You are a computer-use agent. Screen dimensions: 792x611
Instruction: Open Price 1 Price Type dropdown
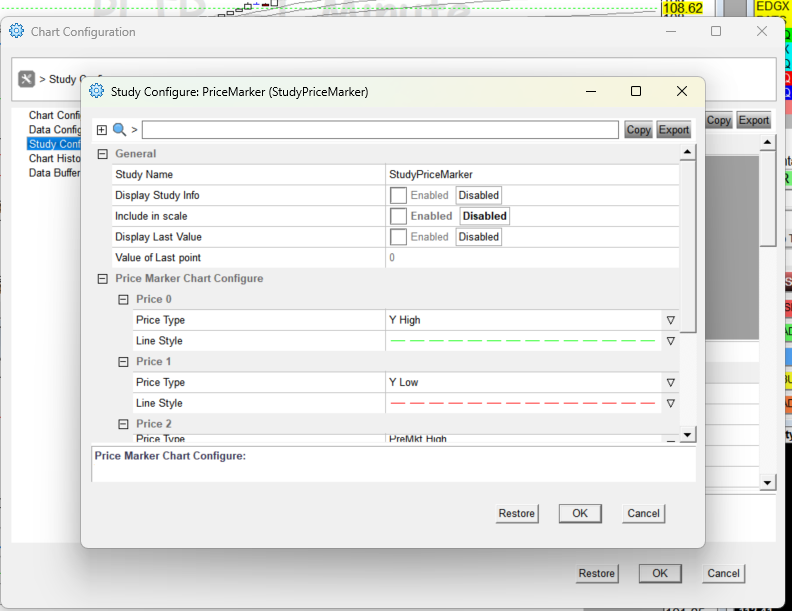pos(670,383)
